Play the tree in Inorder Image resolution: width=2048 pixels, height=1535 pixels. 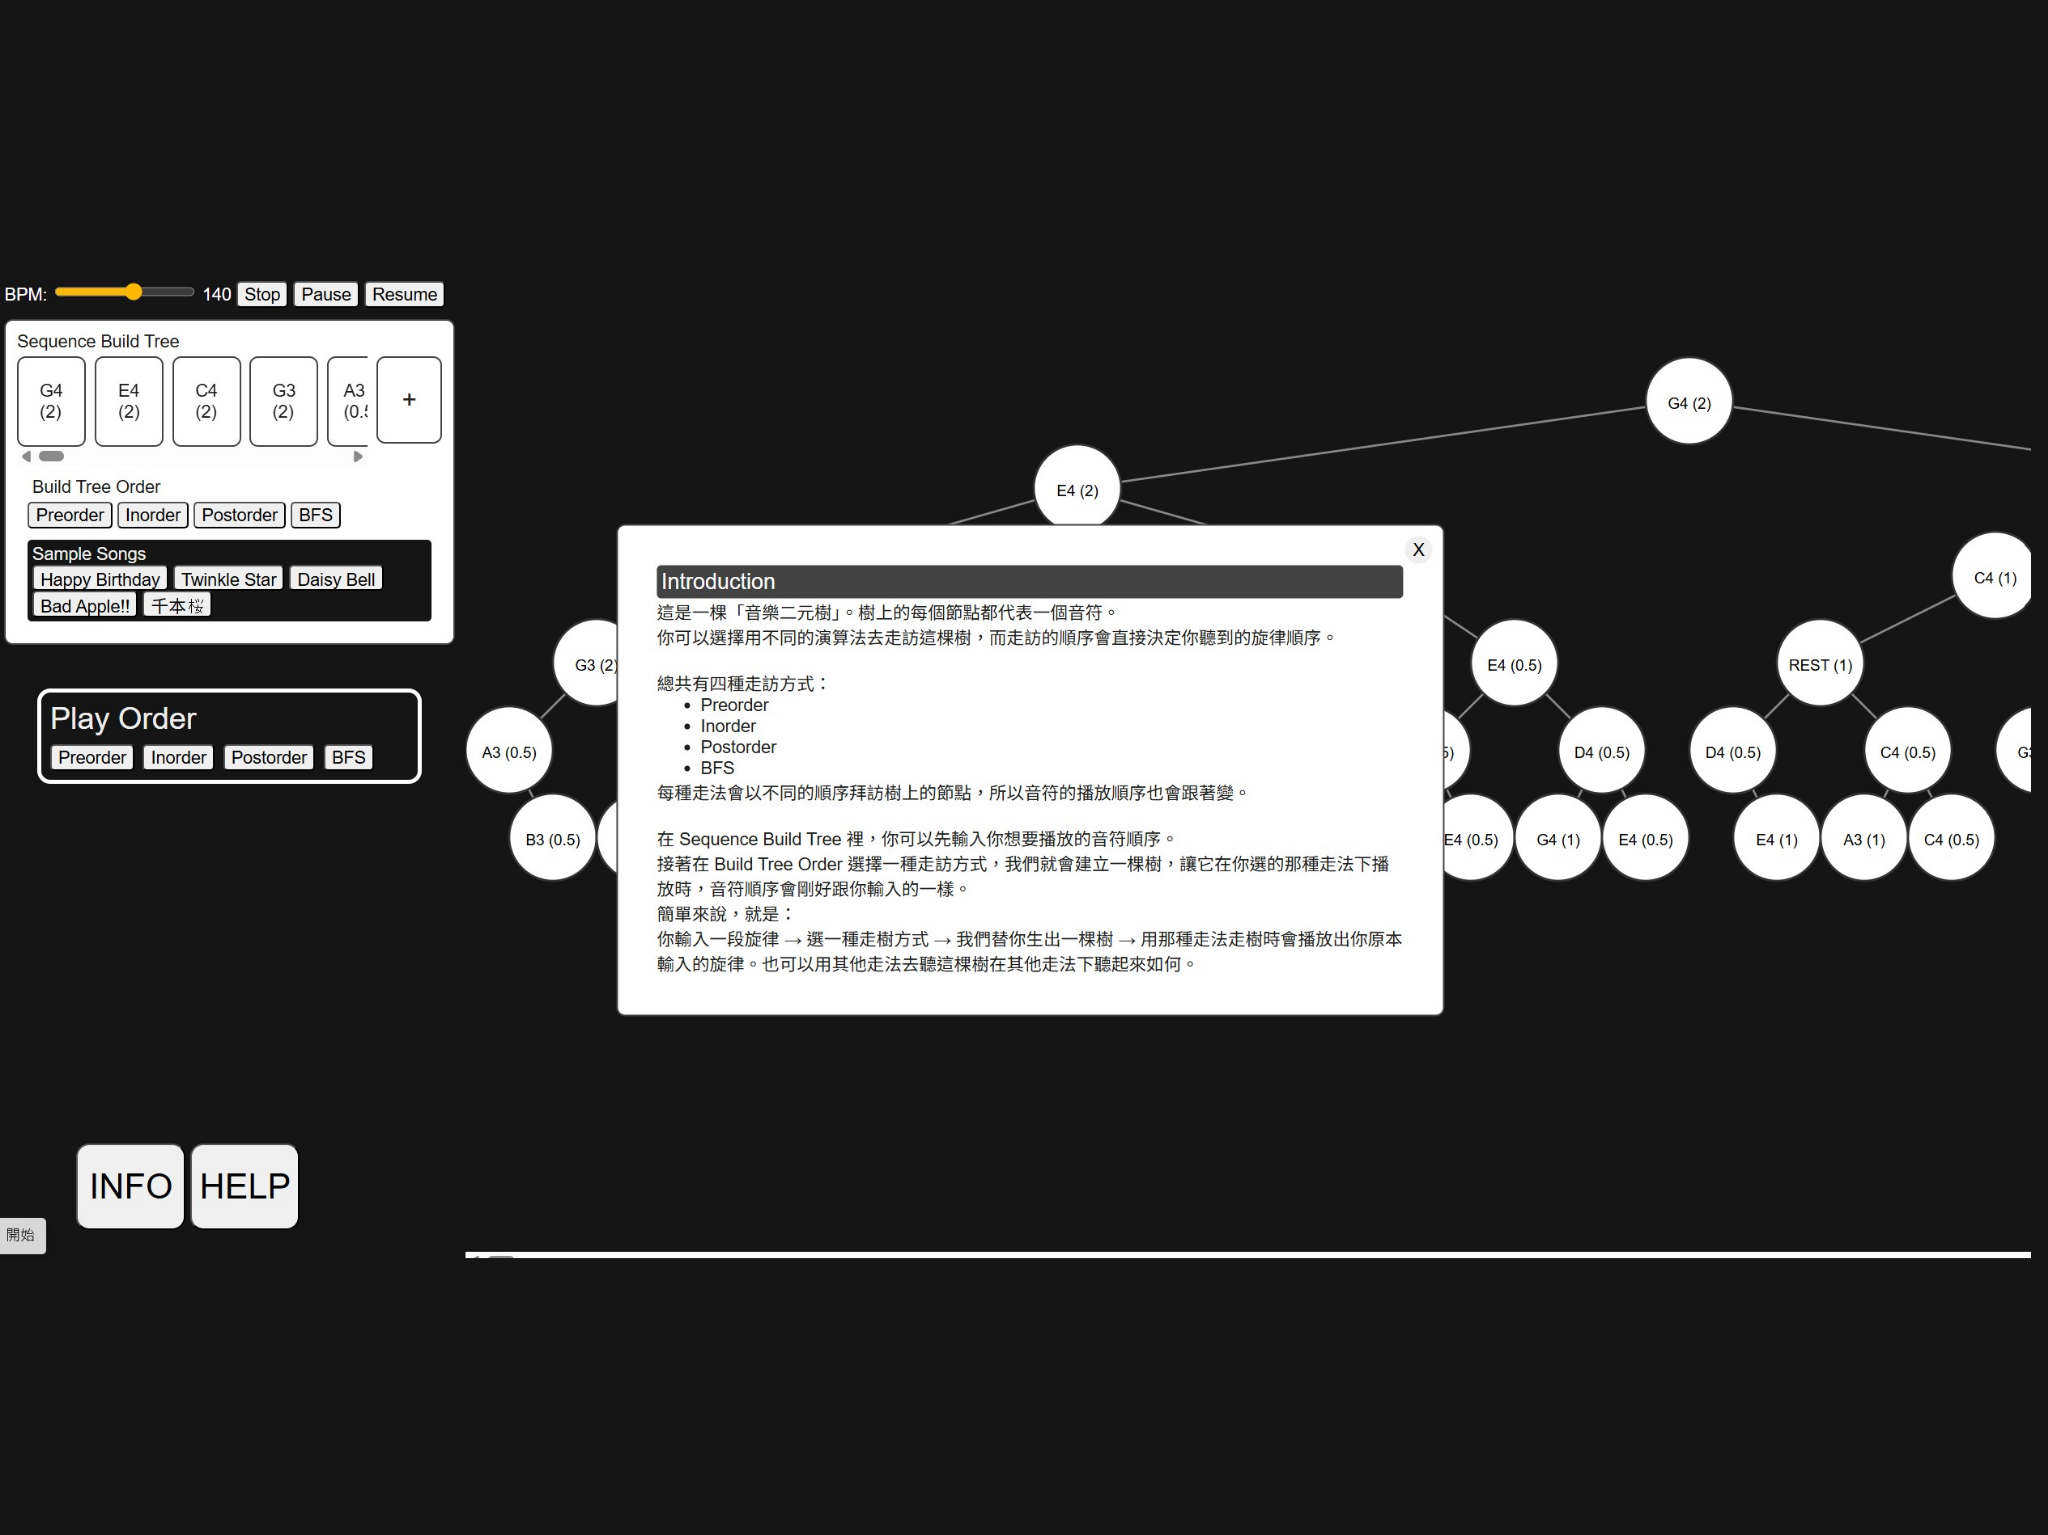pyautogui.click(x=178, y=757)
